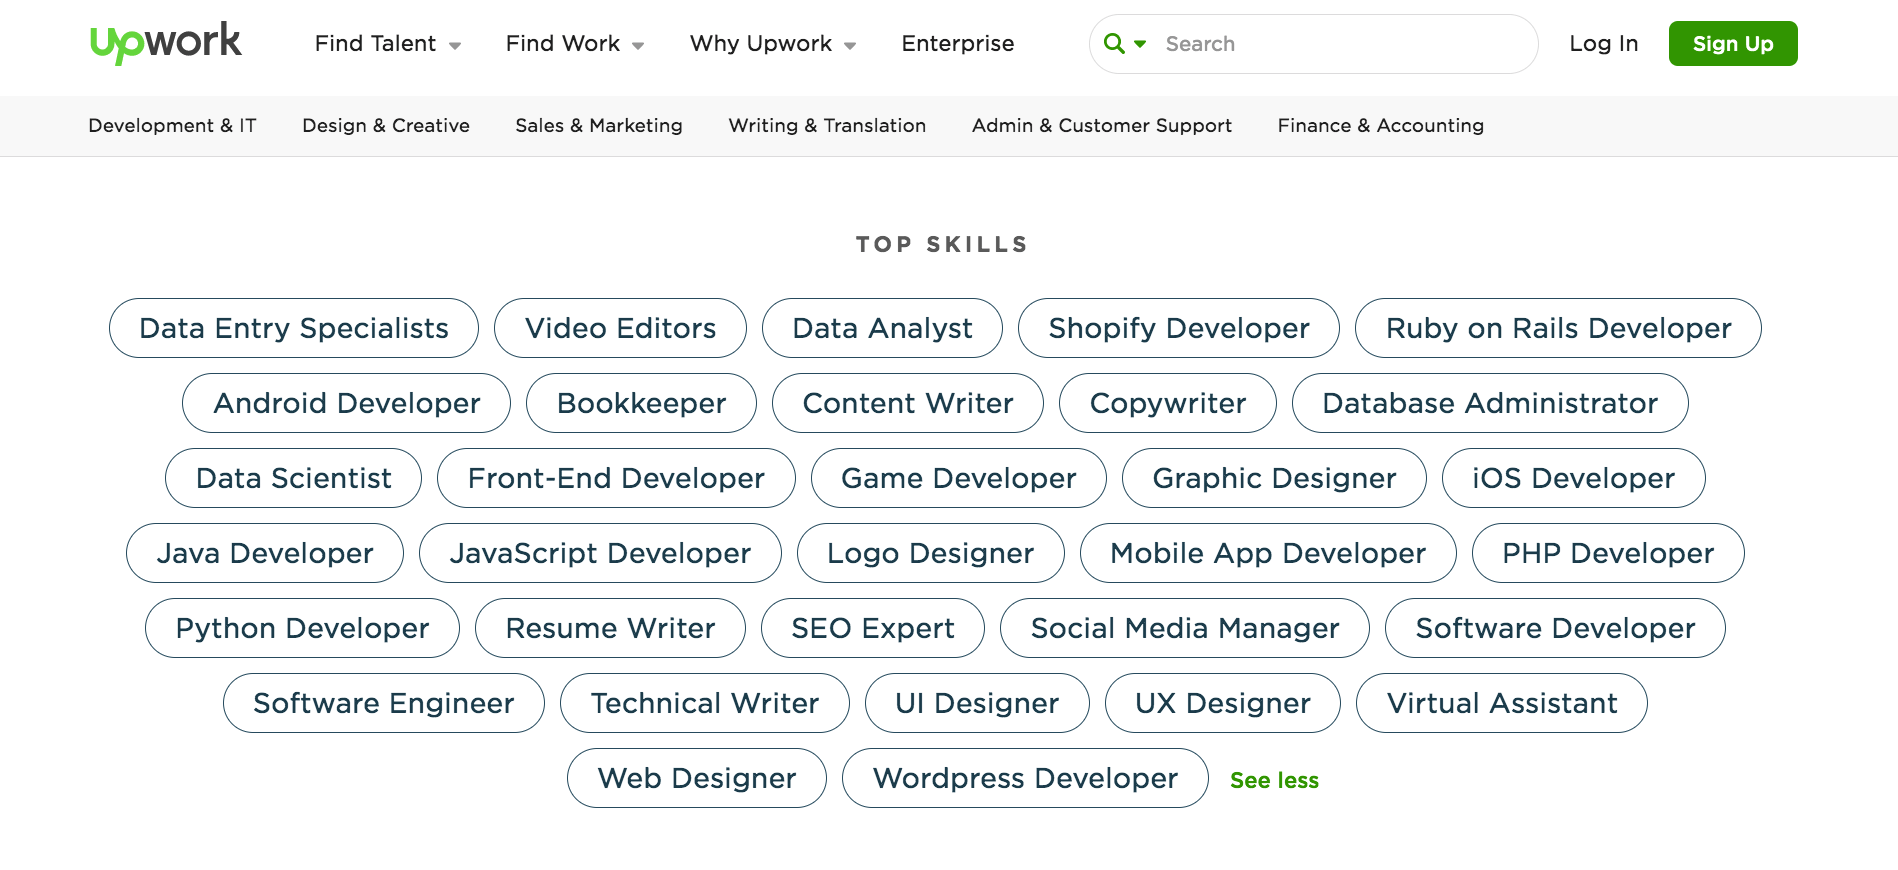Choose Front-End Developer skill
The image size is (1898, 870).
[x=616, y=478]
